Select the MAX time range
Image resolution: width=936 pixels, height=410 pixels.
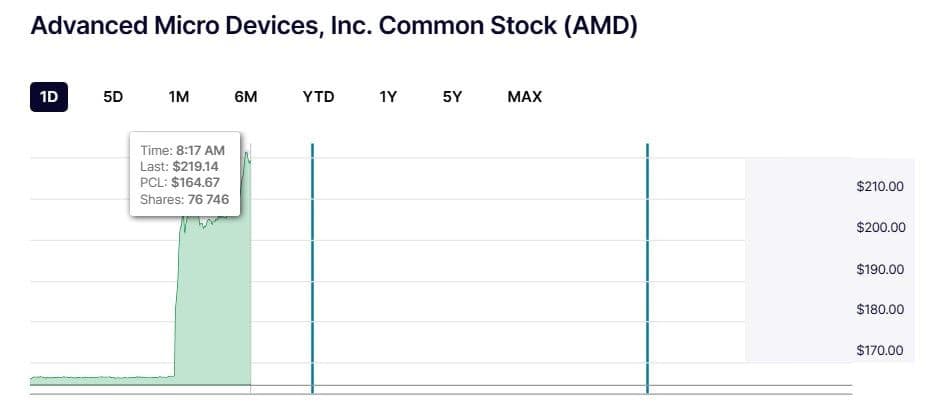(524, 97)
